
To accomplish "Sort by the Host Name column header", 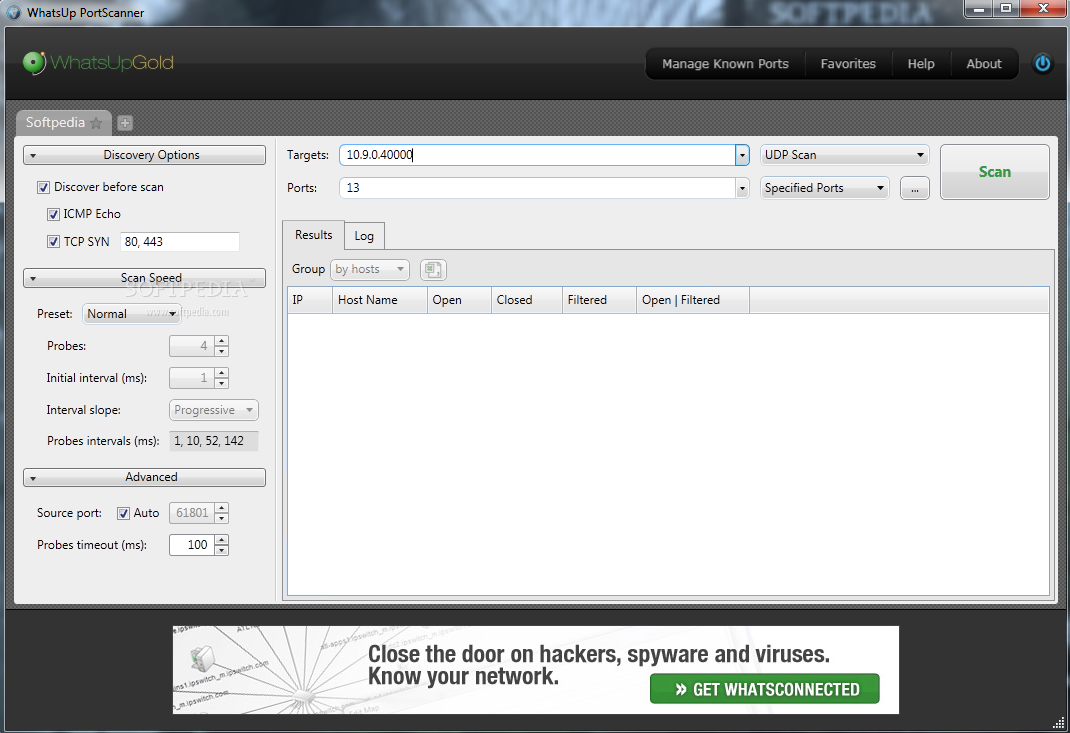I will coord(380,300).
